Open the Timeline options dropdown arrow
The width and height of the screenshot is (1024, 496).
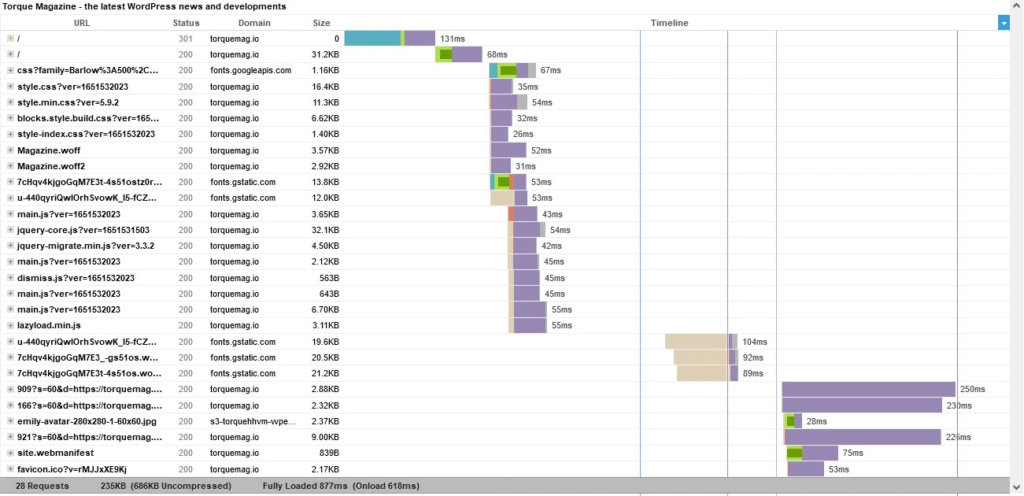click(1003, 22)
